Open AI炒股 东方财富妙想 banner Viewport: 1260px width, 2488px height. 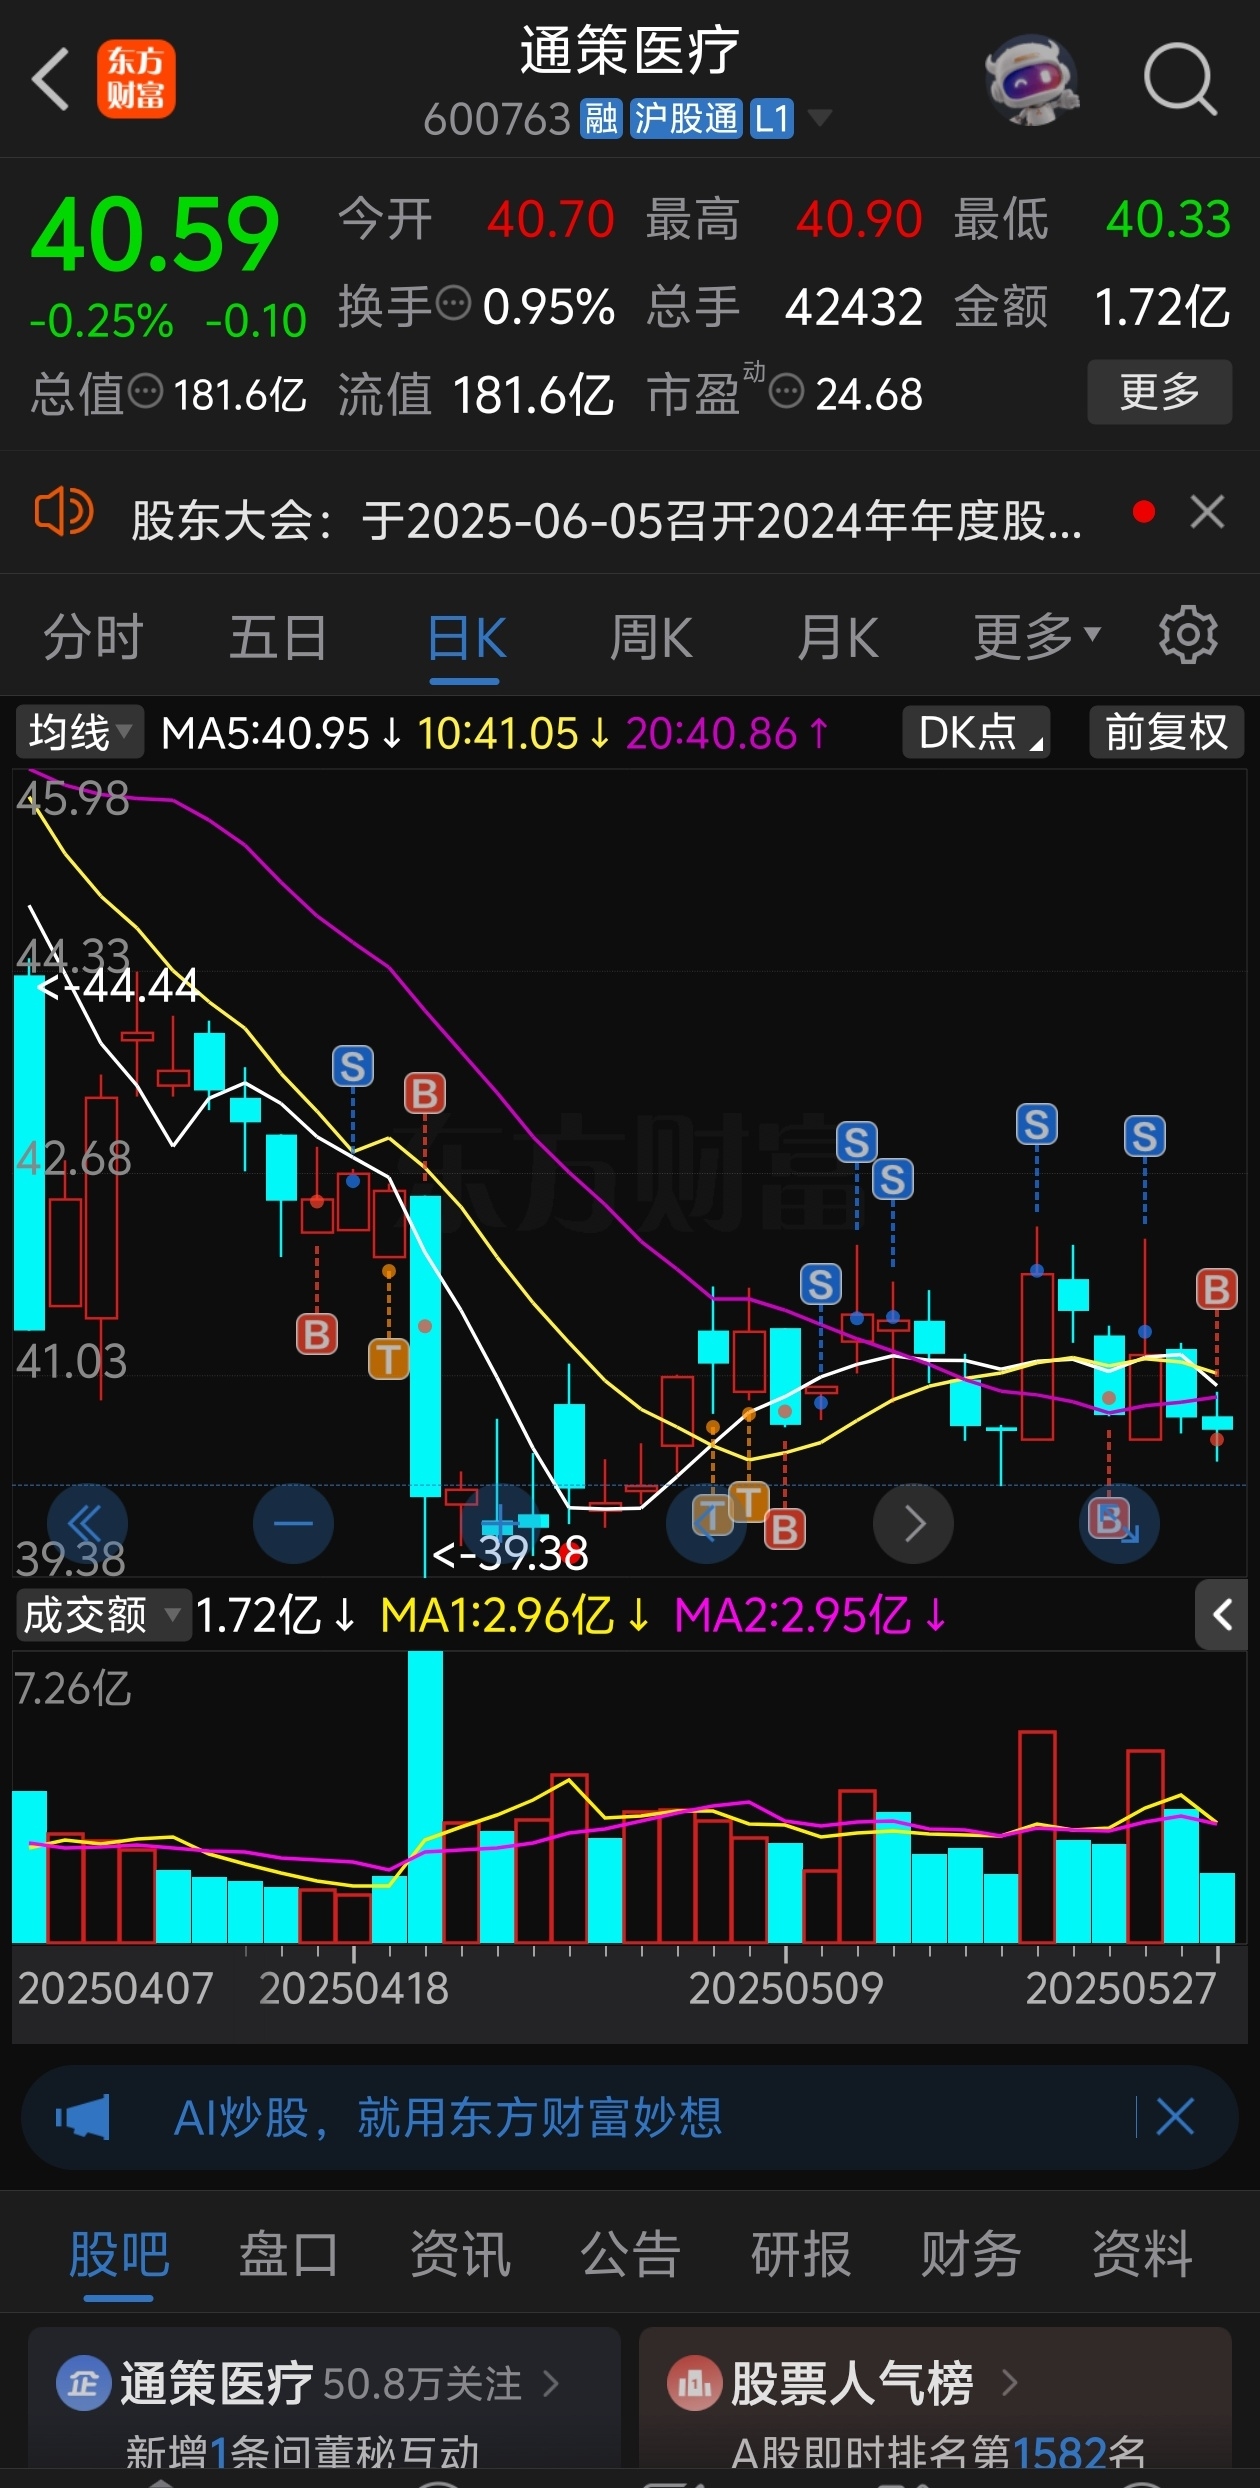point(630,2117)
